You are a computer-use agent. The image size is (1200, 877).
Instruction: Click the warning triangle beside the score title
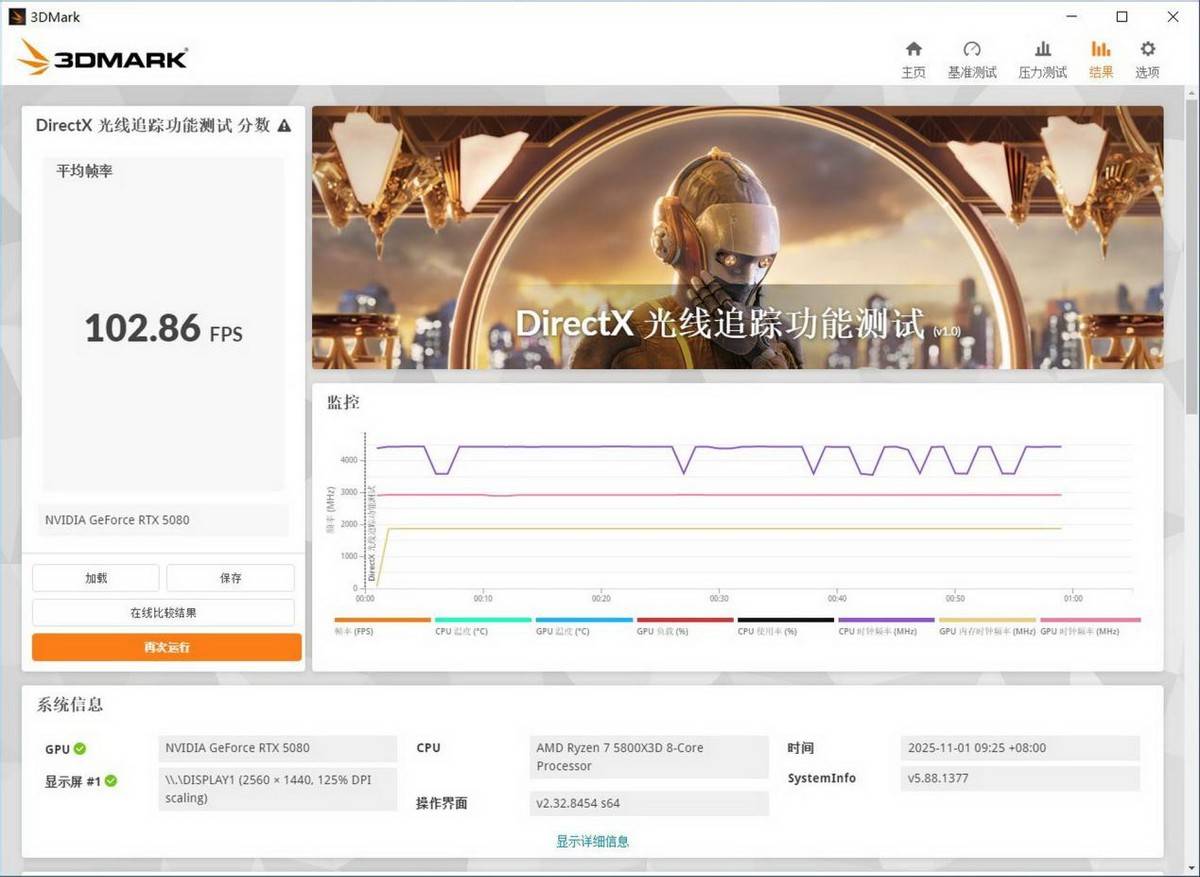click(284, 126)
